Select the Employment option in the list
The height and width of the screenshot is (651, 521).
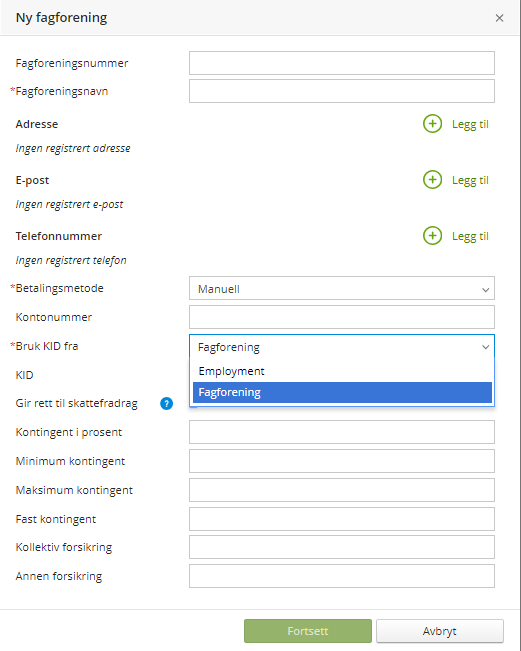(342, 371)
